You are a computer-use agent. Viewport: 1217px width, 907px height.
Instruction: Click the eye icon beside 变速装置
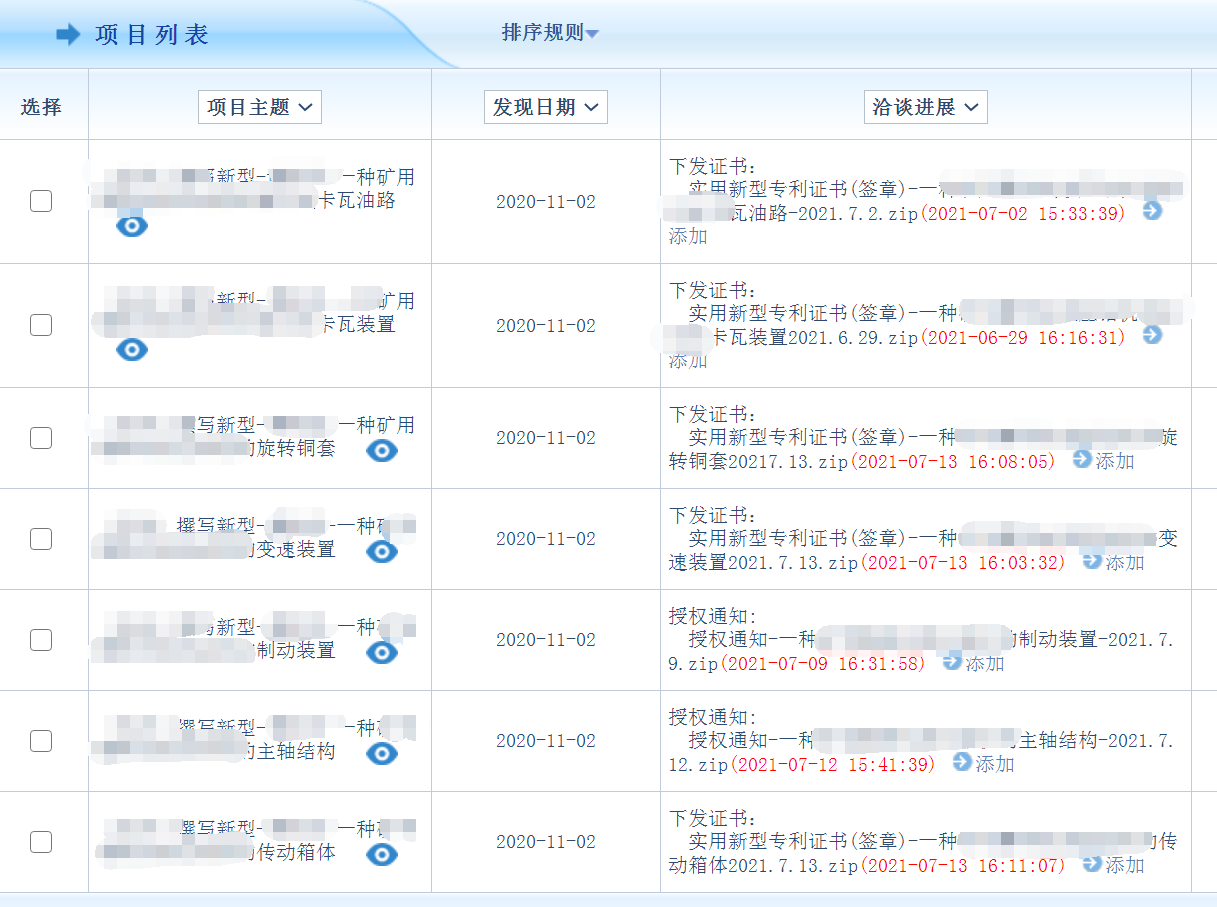pos(381,551)
